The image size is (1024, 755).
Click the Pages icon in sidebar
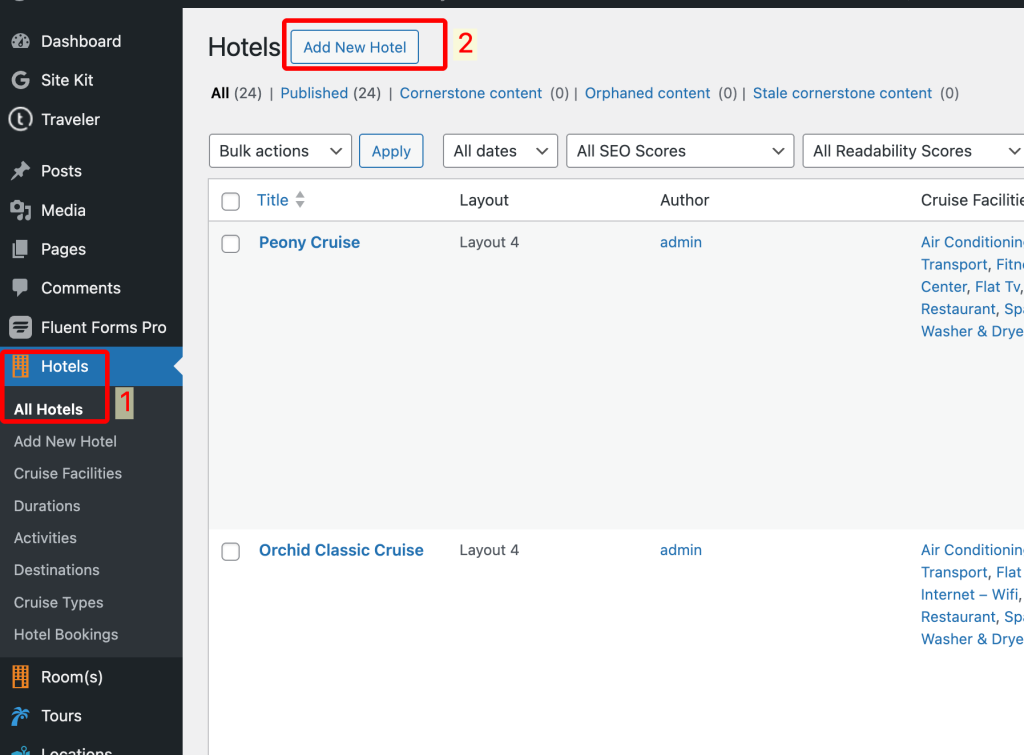click(20, 249)
